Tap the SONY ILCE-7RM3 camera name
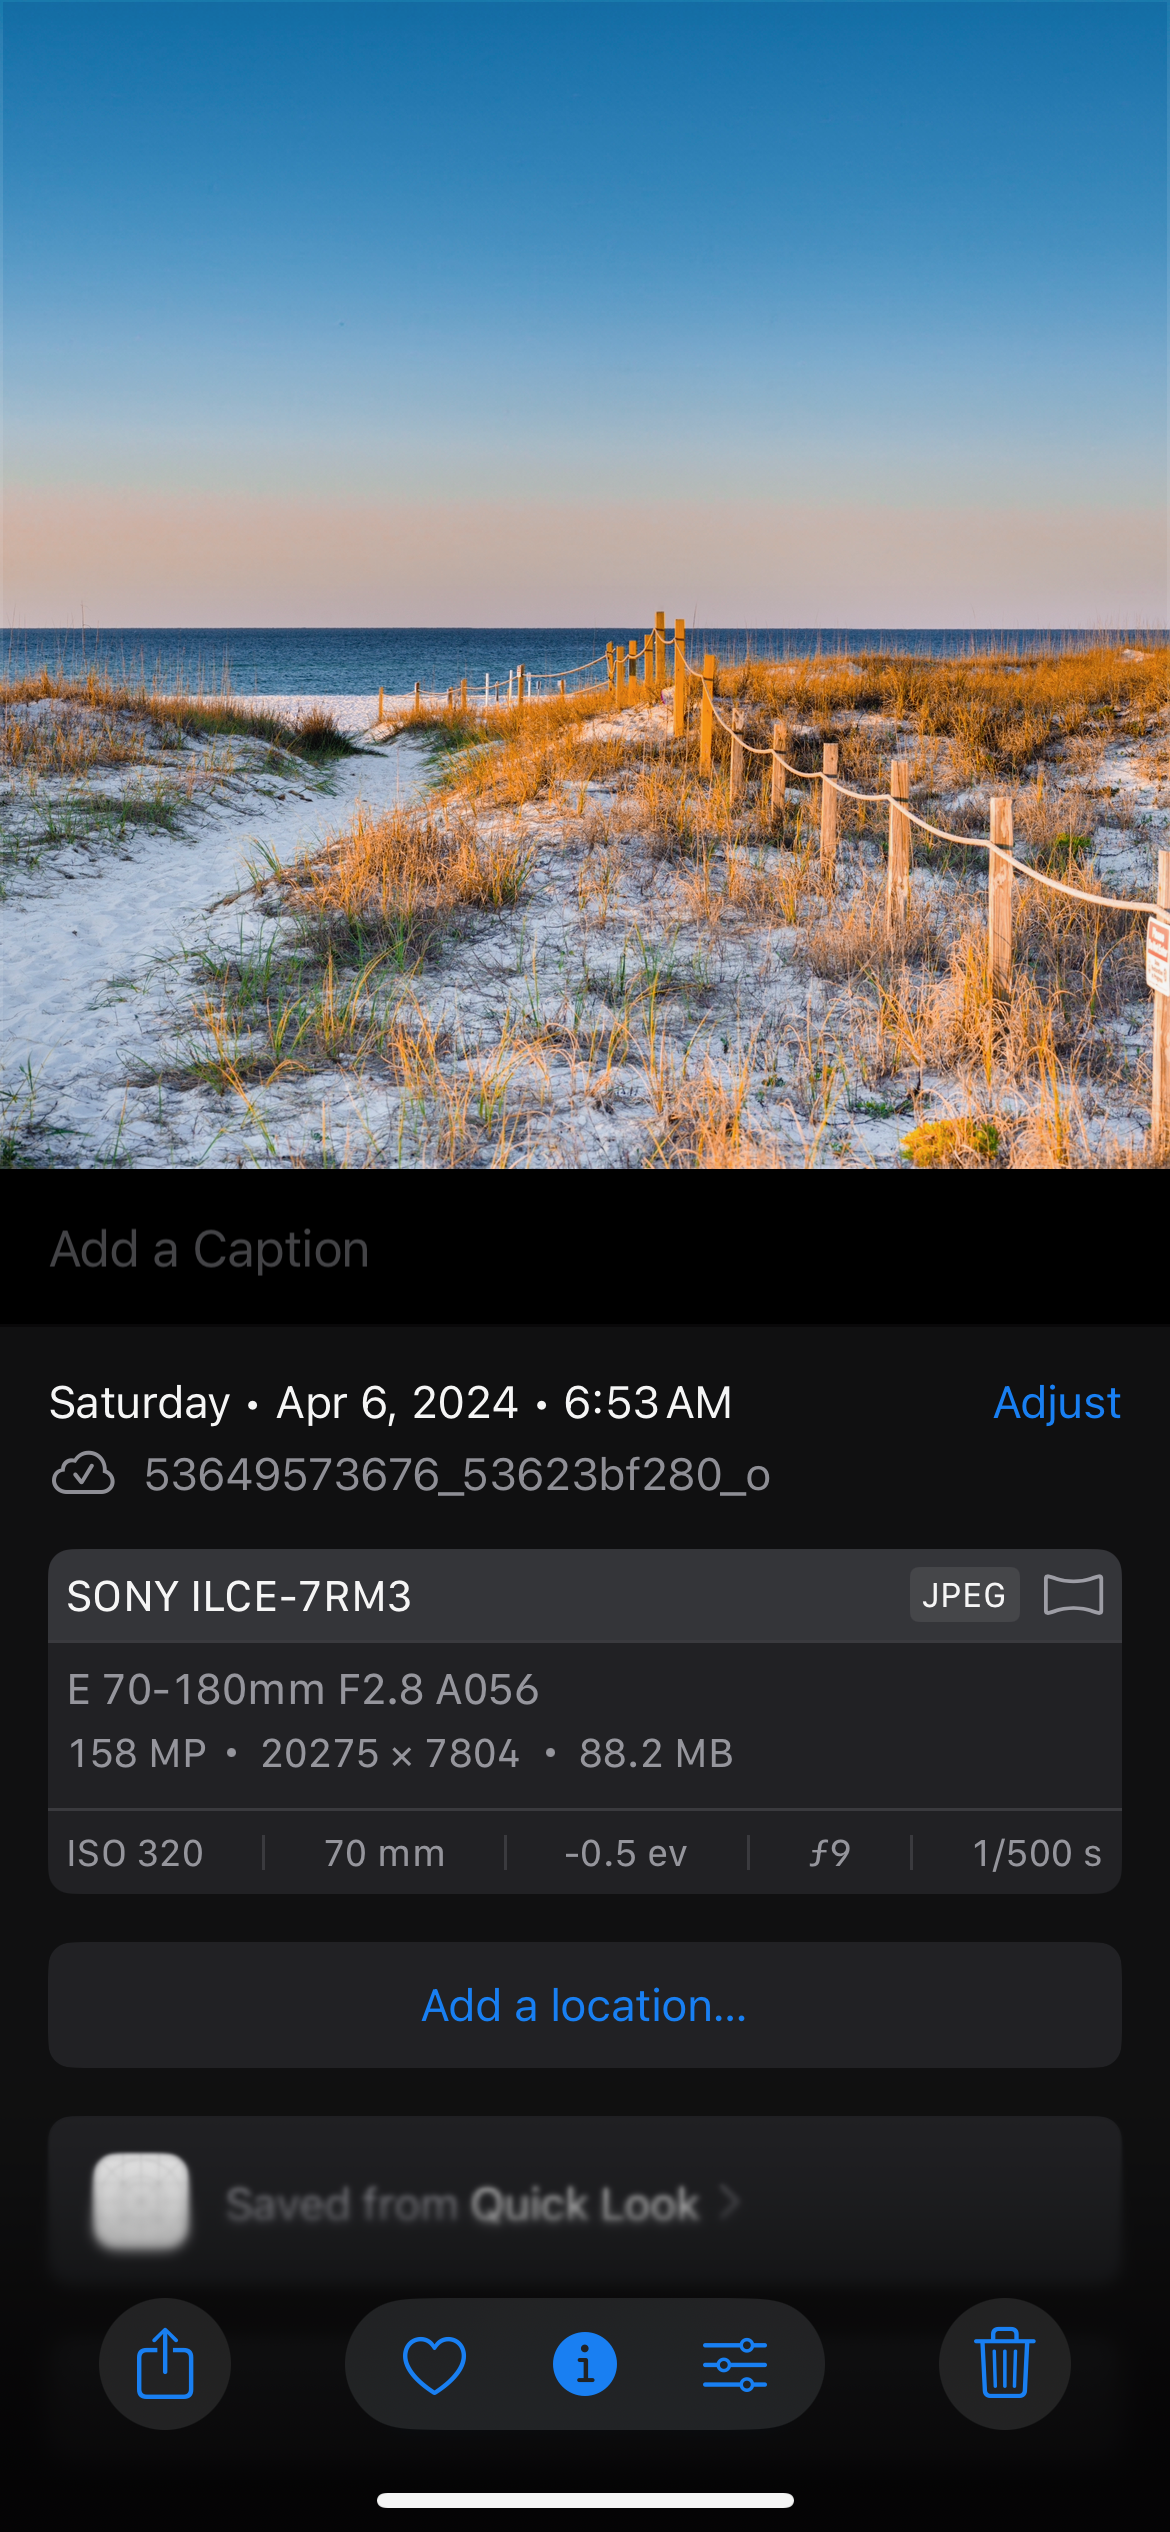The image size is (1170, 2532). click(x=239, y=1596)
